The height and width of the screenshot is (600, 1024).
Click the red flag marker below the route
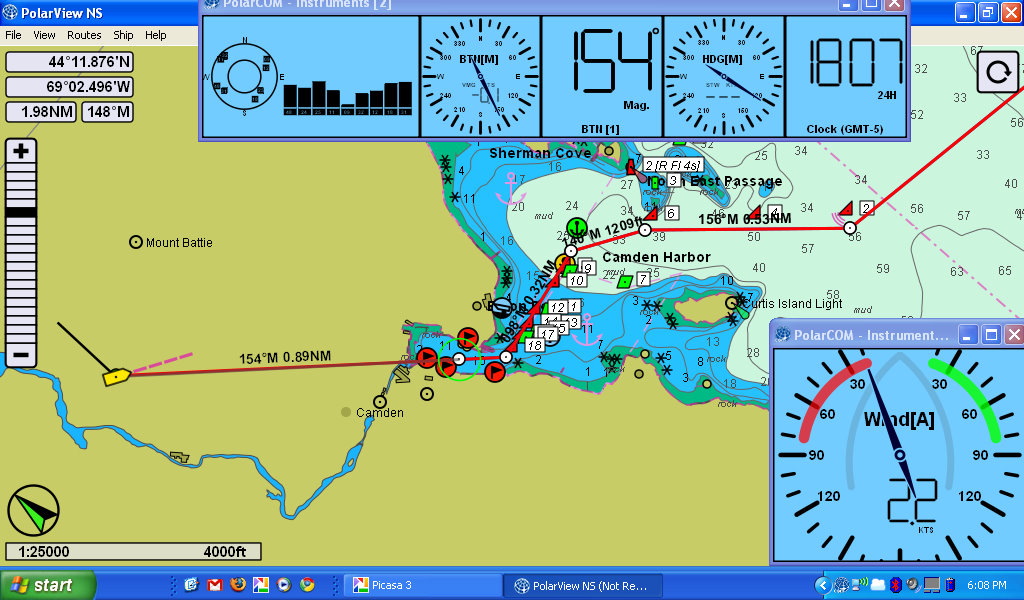(x=495, y=372)
